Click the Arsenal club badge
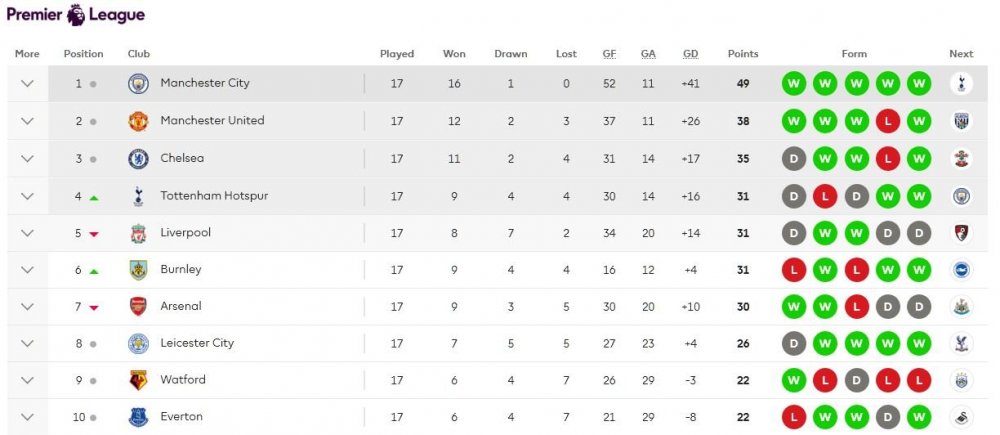This screenshot has width=1000, height=435. [x=138, y=307]
